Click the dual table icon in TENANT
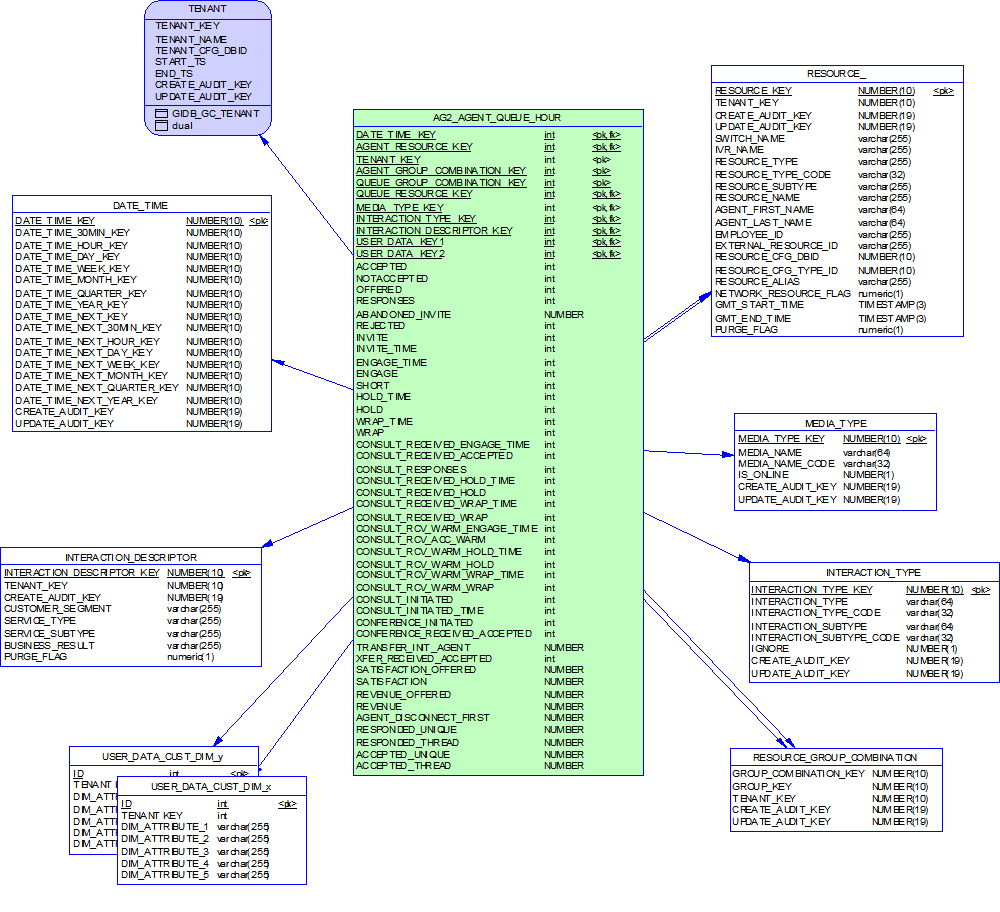Screen dimensions: 1000x912 162,126
